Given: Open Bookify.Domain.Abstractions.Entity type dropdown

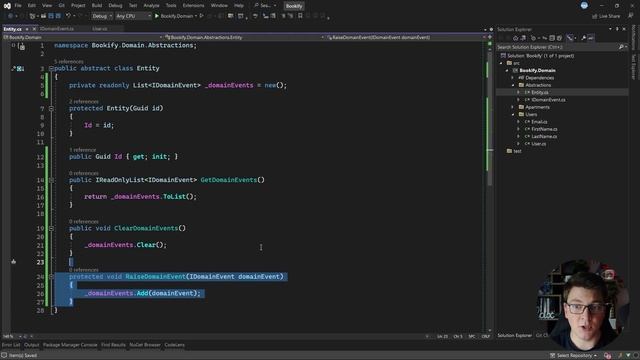Looking at the screenshot, I should [244, 37].
